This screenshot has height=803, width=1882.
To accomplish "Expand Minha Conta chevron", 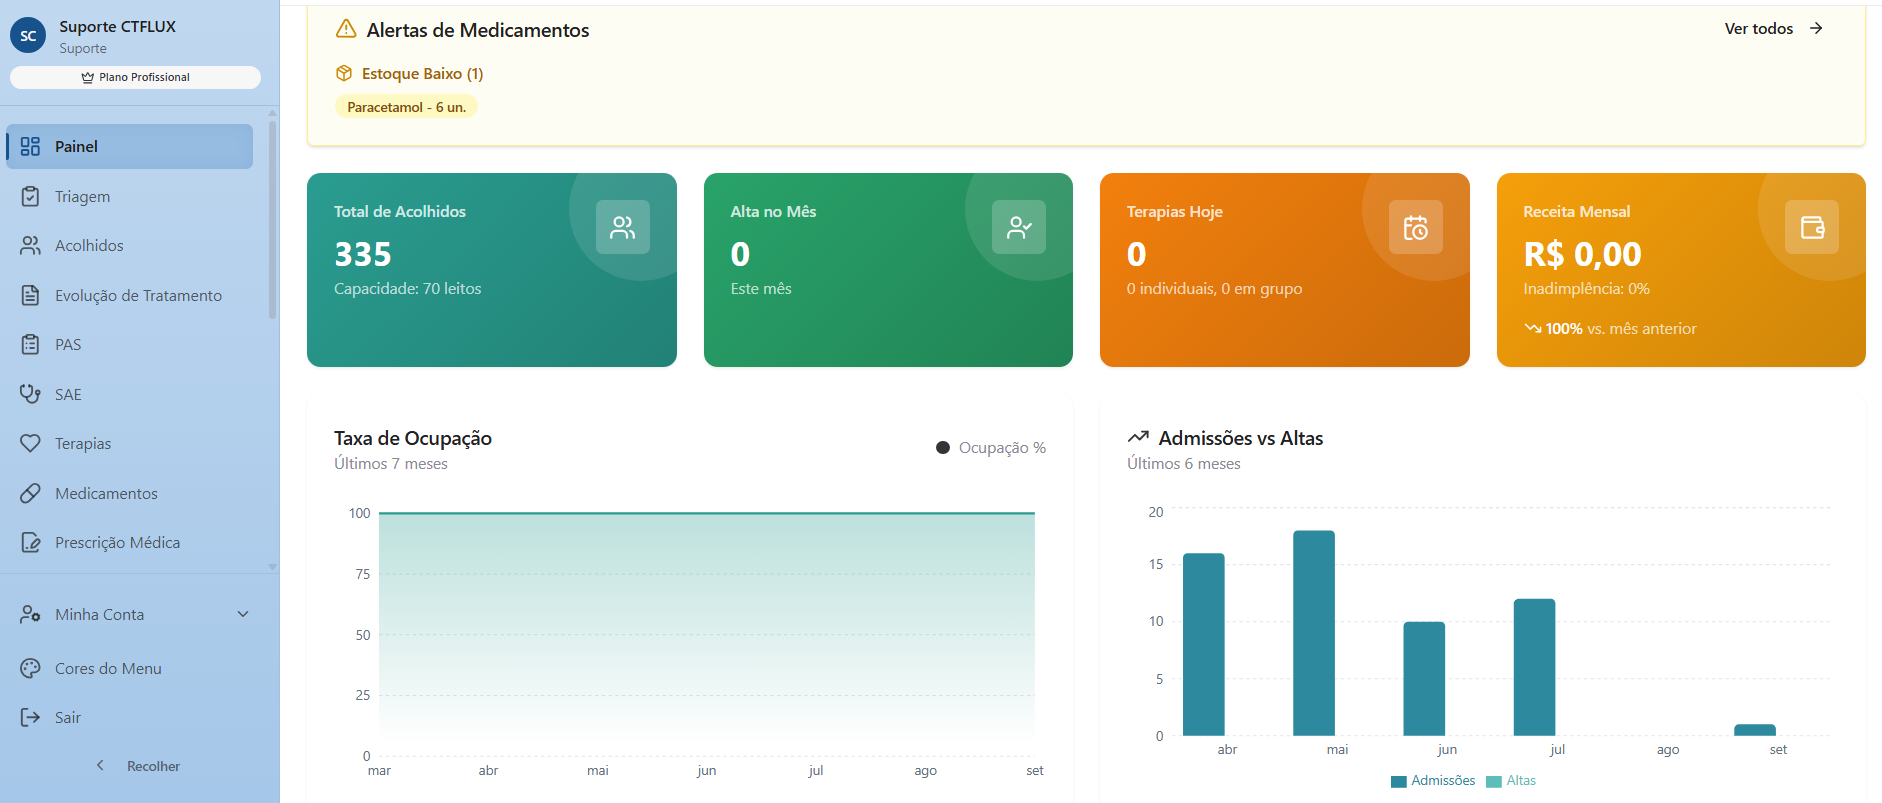I will click(x=243, y=614).
